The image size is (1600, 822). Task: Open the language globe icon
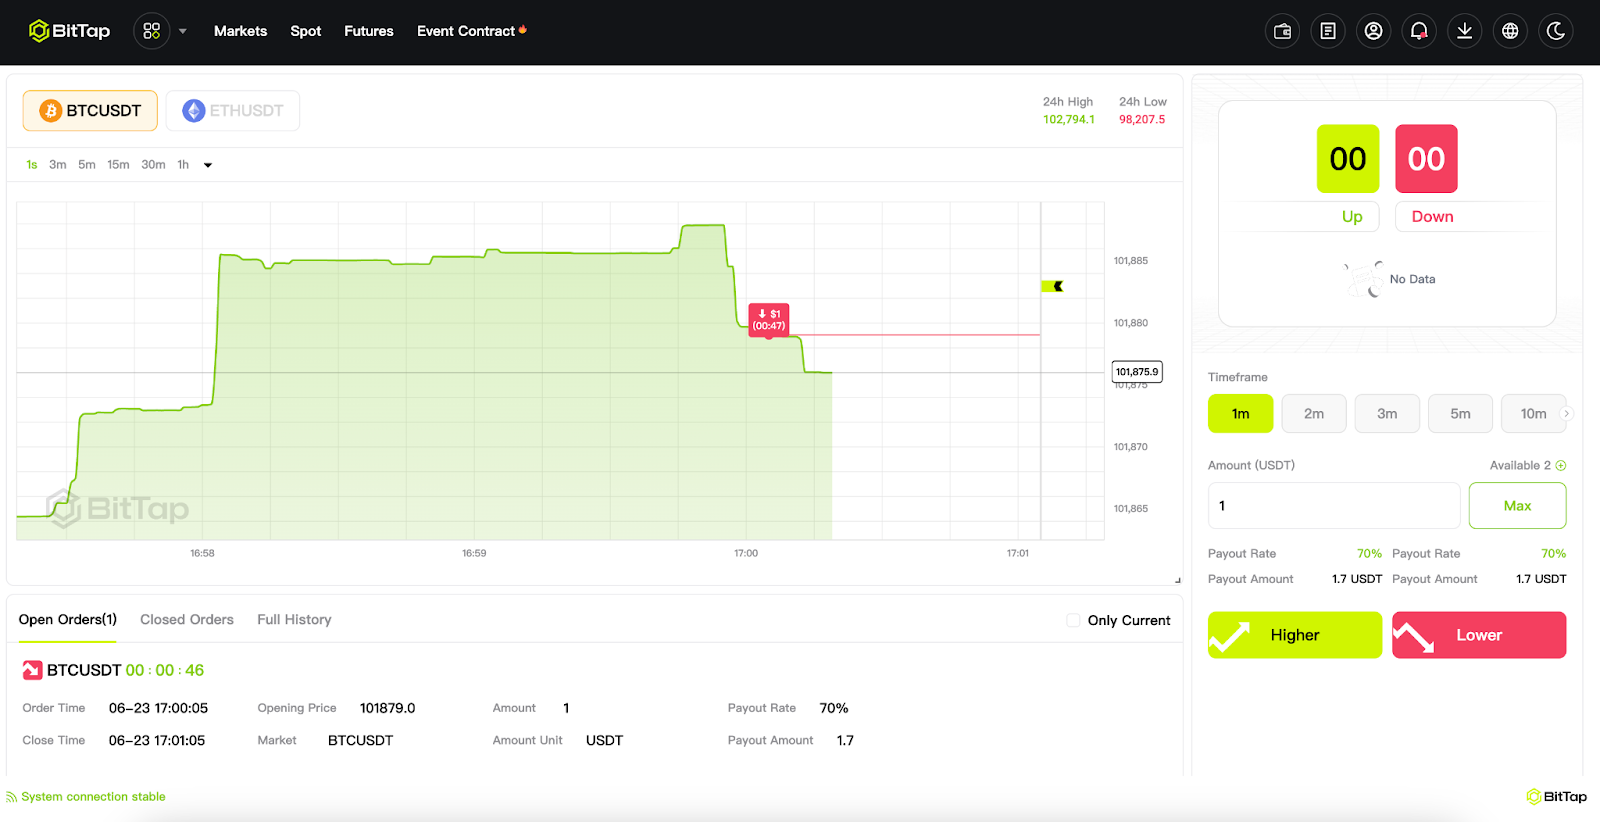tap(1510, 31)
